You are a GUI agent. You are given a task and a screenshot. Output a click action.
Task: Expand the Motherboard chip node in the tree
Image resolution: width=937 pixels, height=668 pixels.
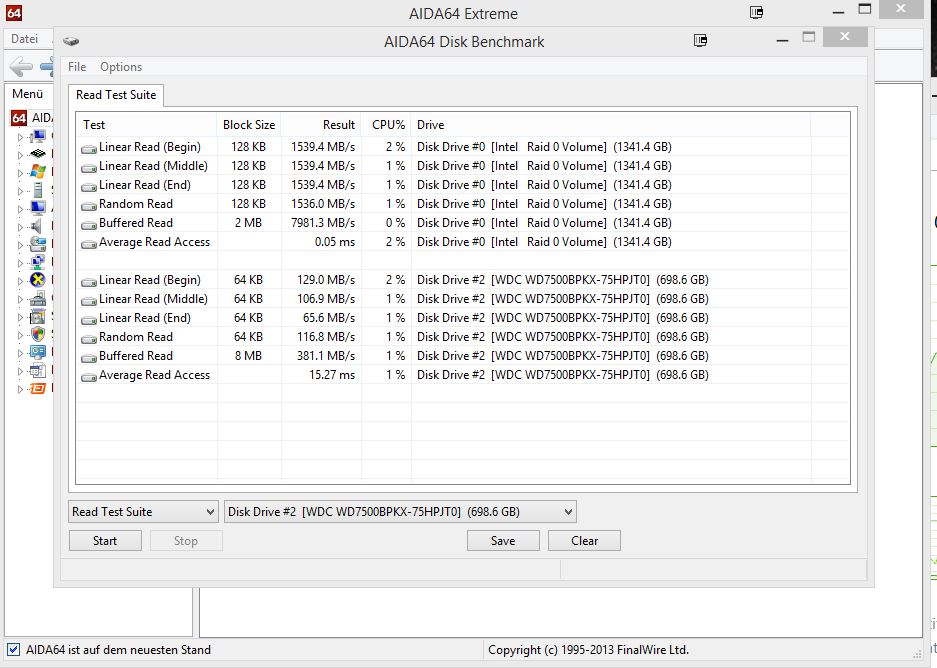point(20,155)
